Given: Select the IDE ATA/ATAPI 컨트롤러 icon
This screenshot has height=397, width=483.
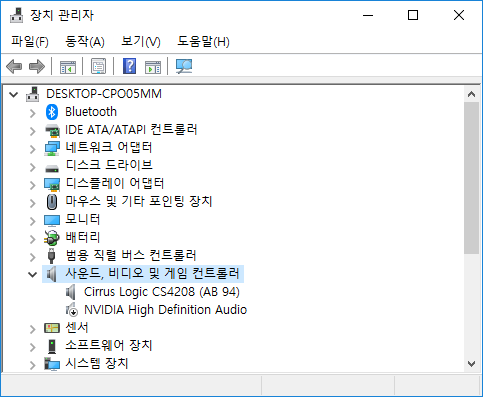Looking at the screenshot, I should (x=52, y=130).
